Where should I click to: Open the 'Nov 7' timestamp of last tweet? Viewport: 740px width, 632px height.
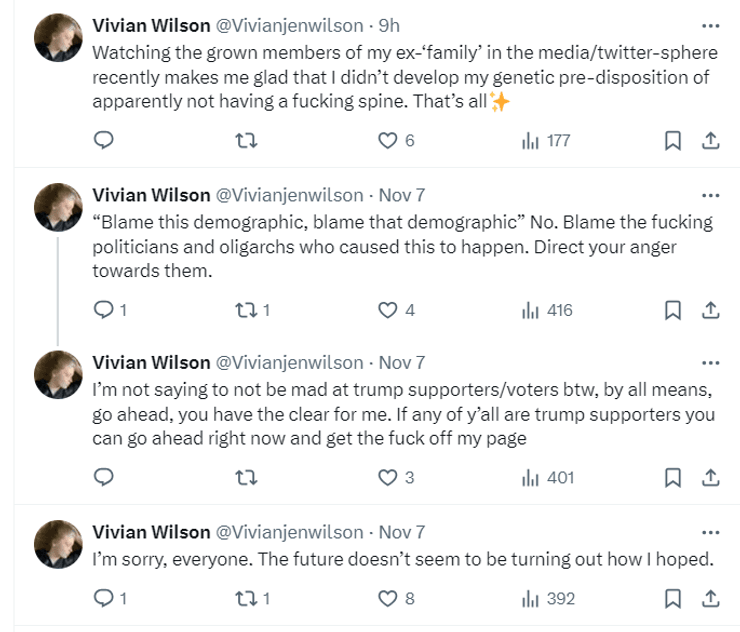click(402, 532)
